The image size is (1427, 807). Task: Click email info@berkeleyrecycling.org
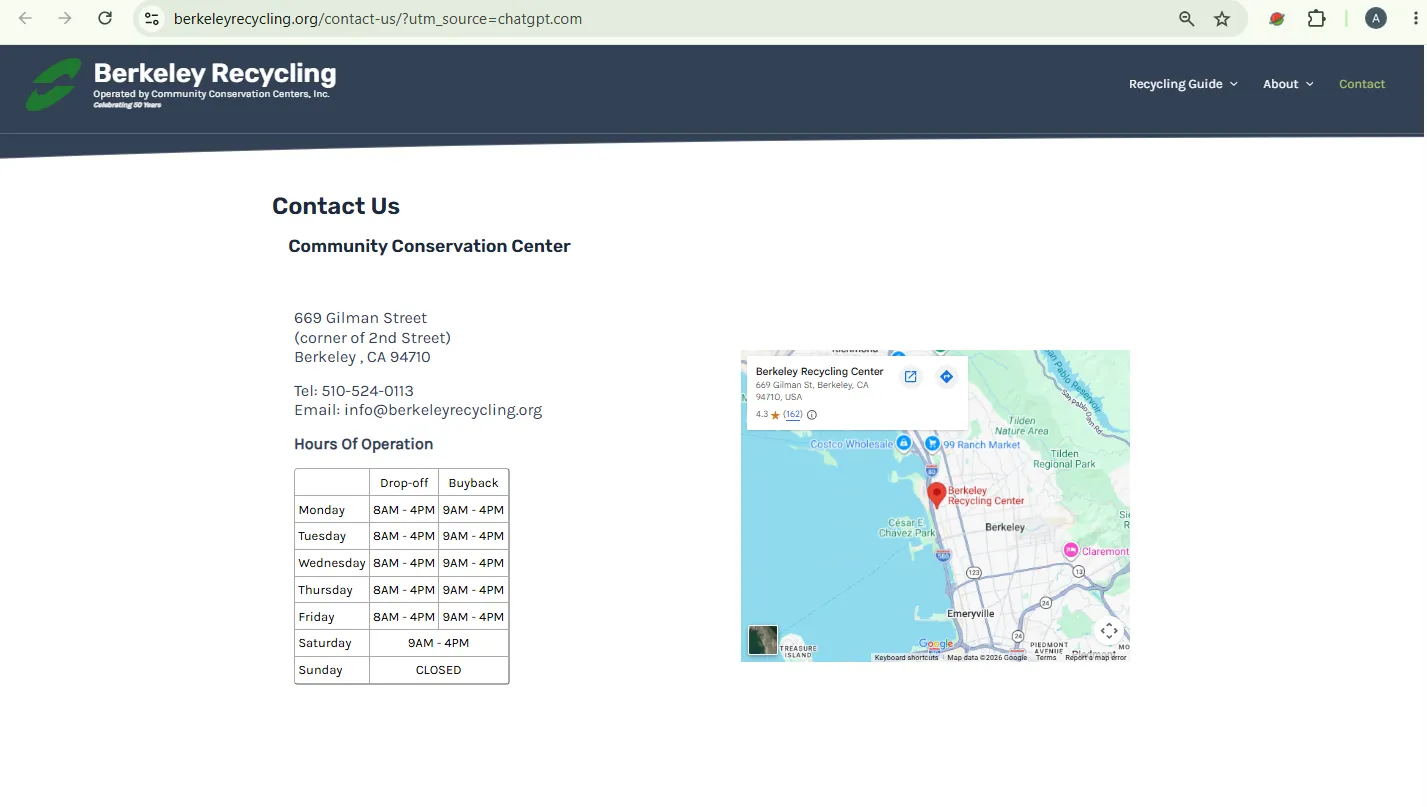click(x=443, y=410)
